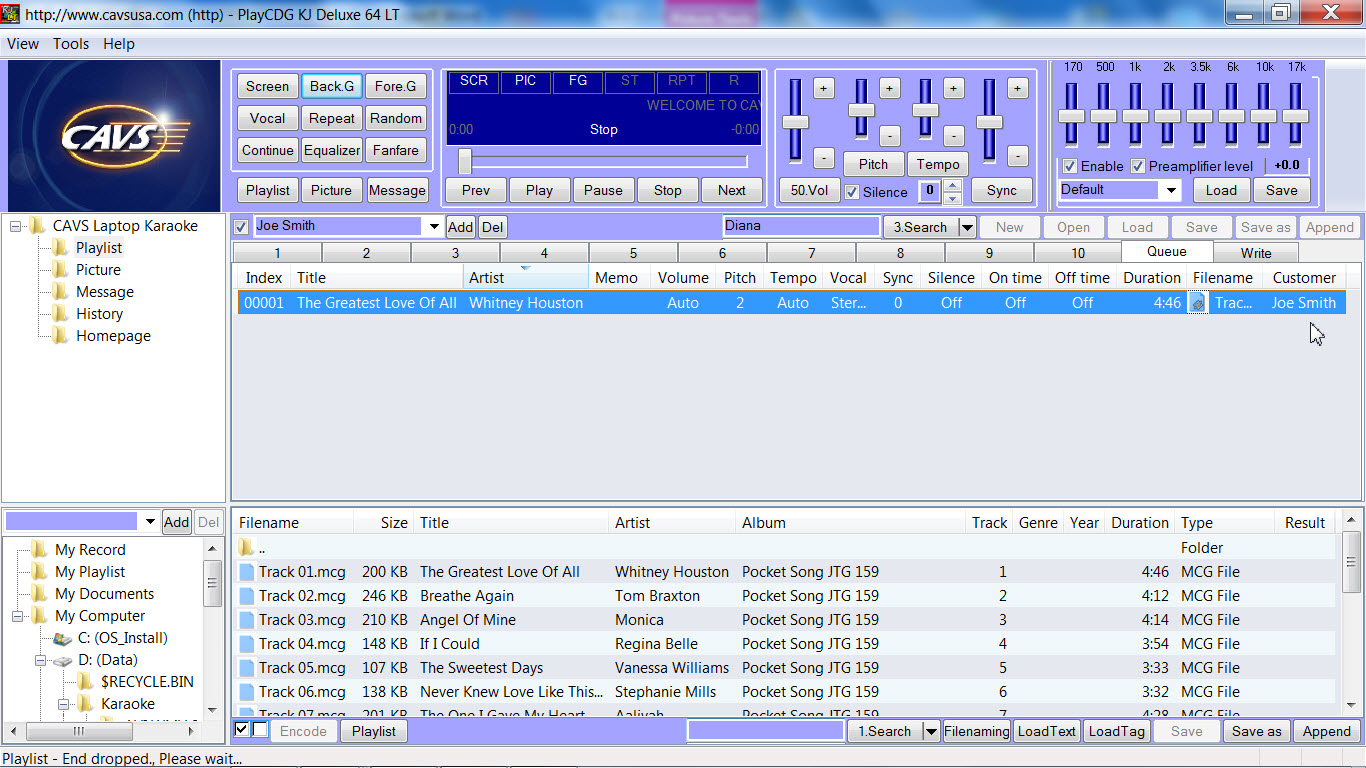
Task: Open the Joe Smith customer dropdown
Action: [x=434, y=227]
